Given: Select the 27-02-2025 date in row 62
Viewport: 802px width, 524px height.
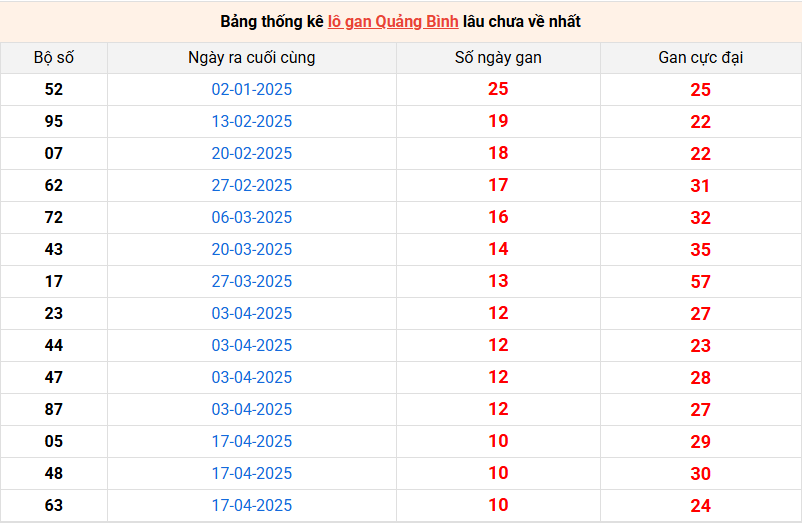Looking at the screenshot, I should [x=252, y=186].
